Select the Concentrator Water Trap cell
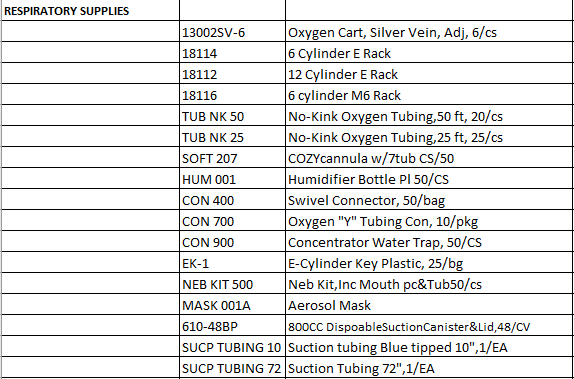The image size is (574, 379). [x=430, y=241]
